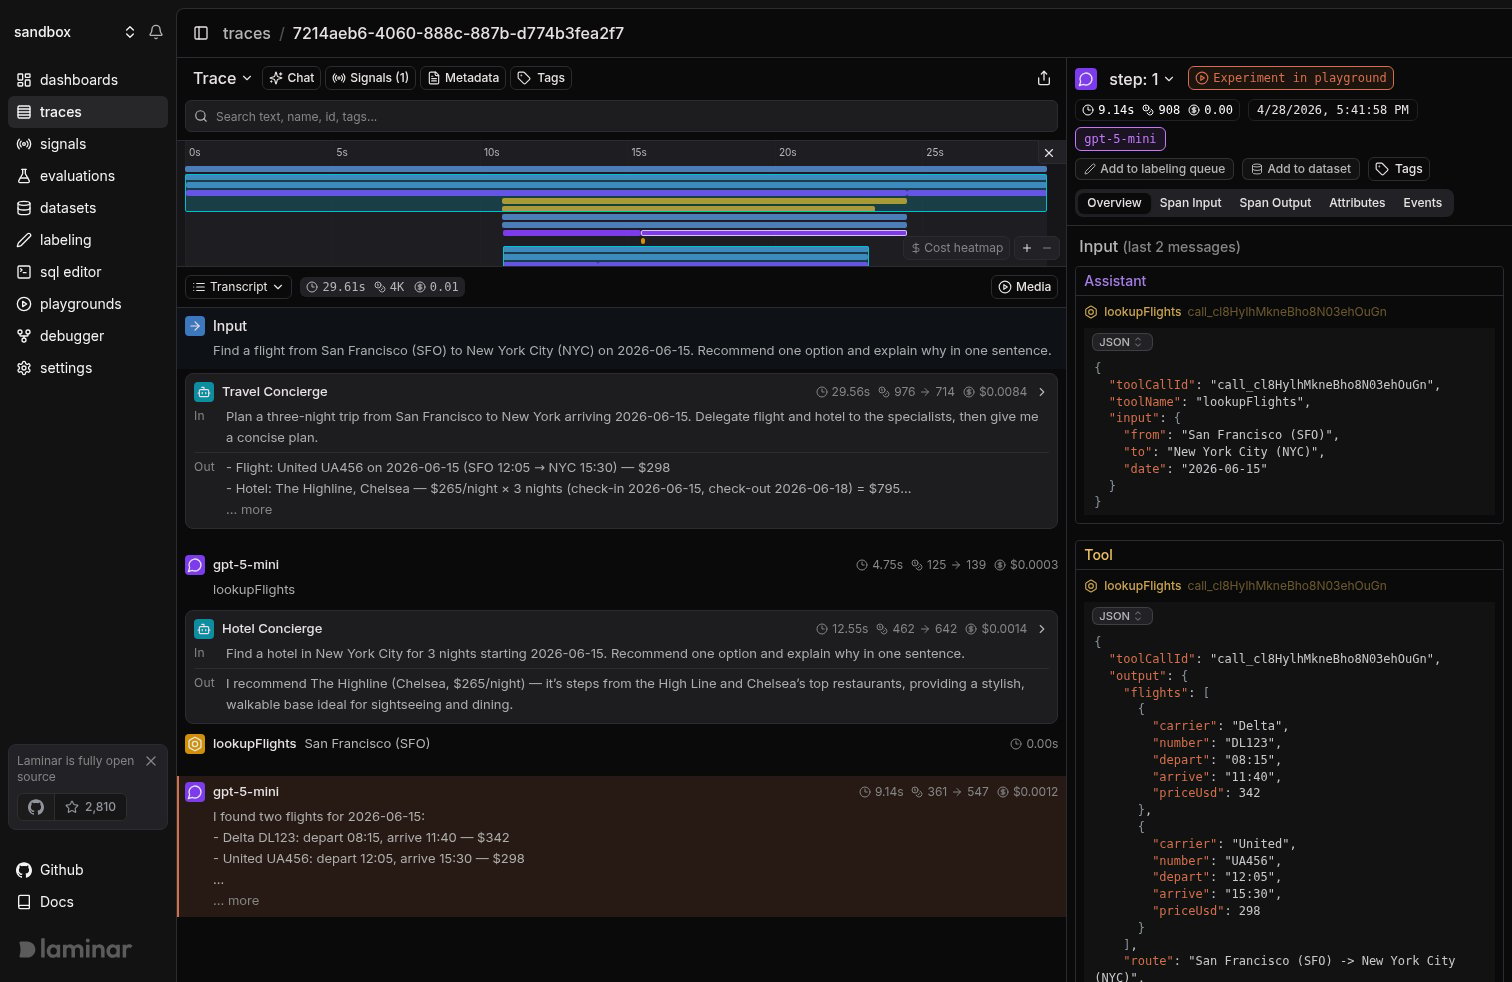Click the yellow span bar in timeline

pyautogui.click(x=704, y=201)
